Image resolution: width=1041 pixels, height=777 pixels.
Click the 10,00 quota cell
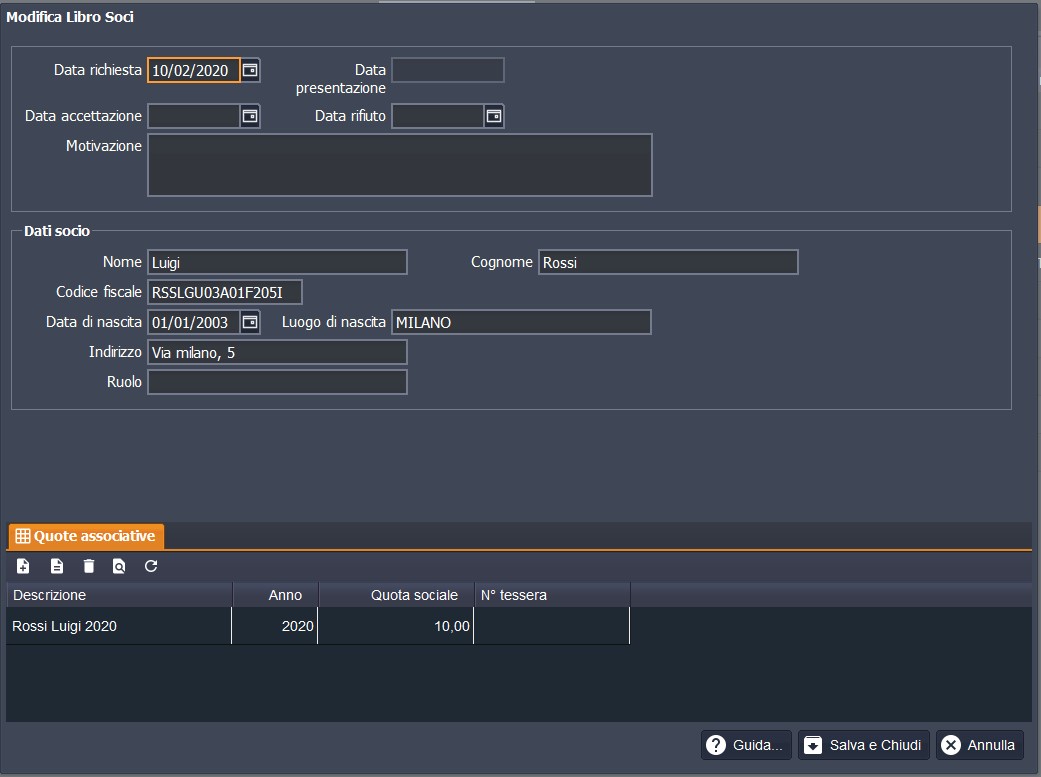pyautogui.click(x=396, y=626)
